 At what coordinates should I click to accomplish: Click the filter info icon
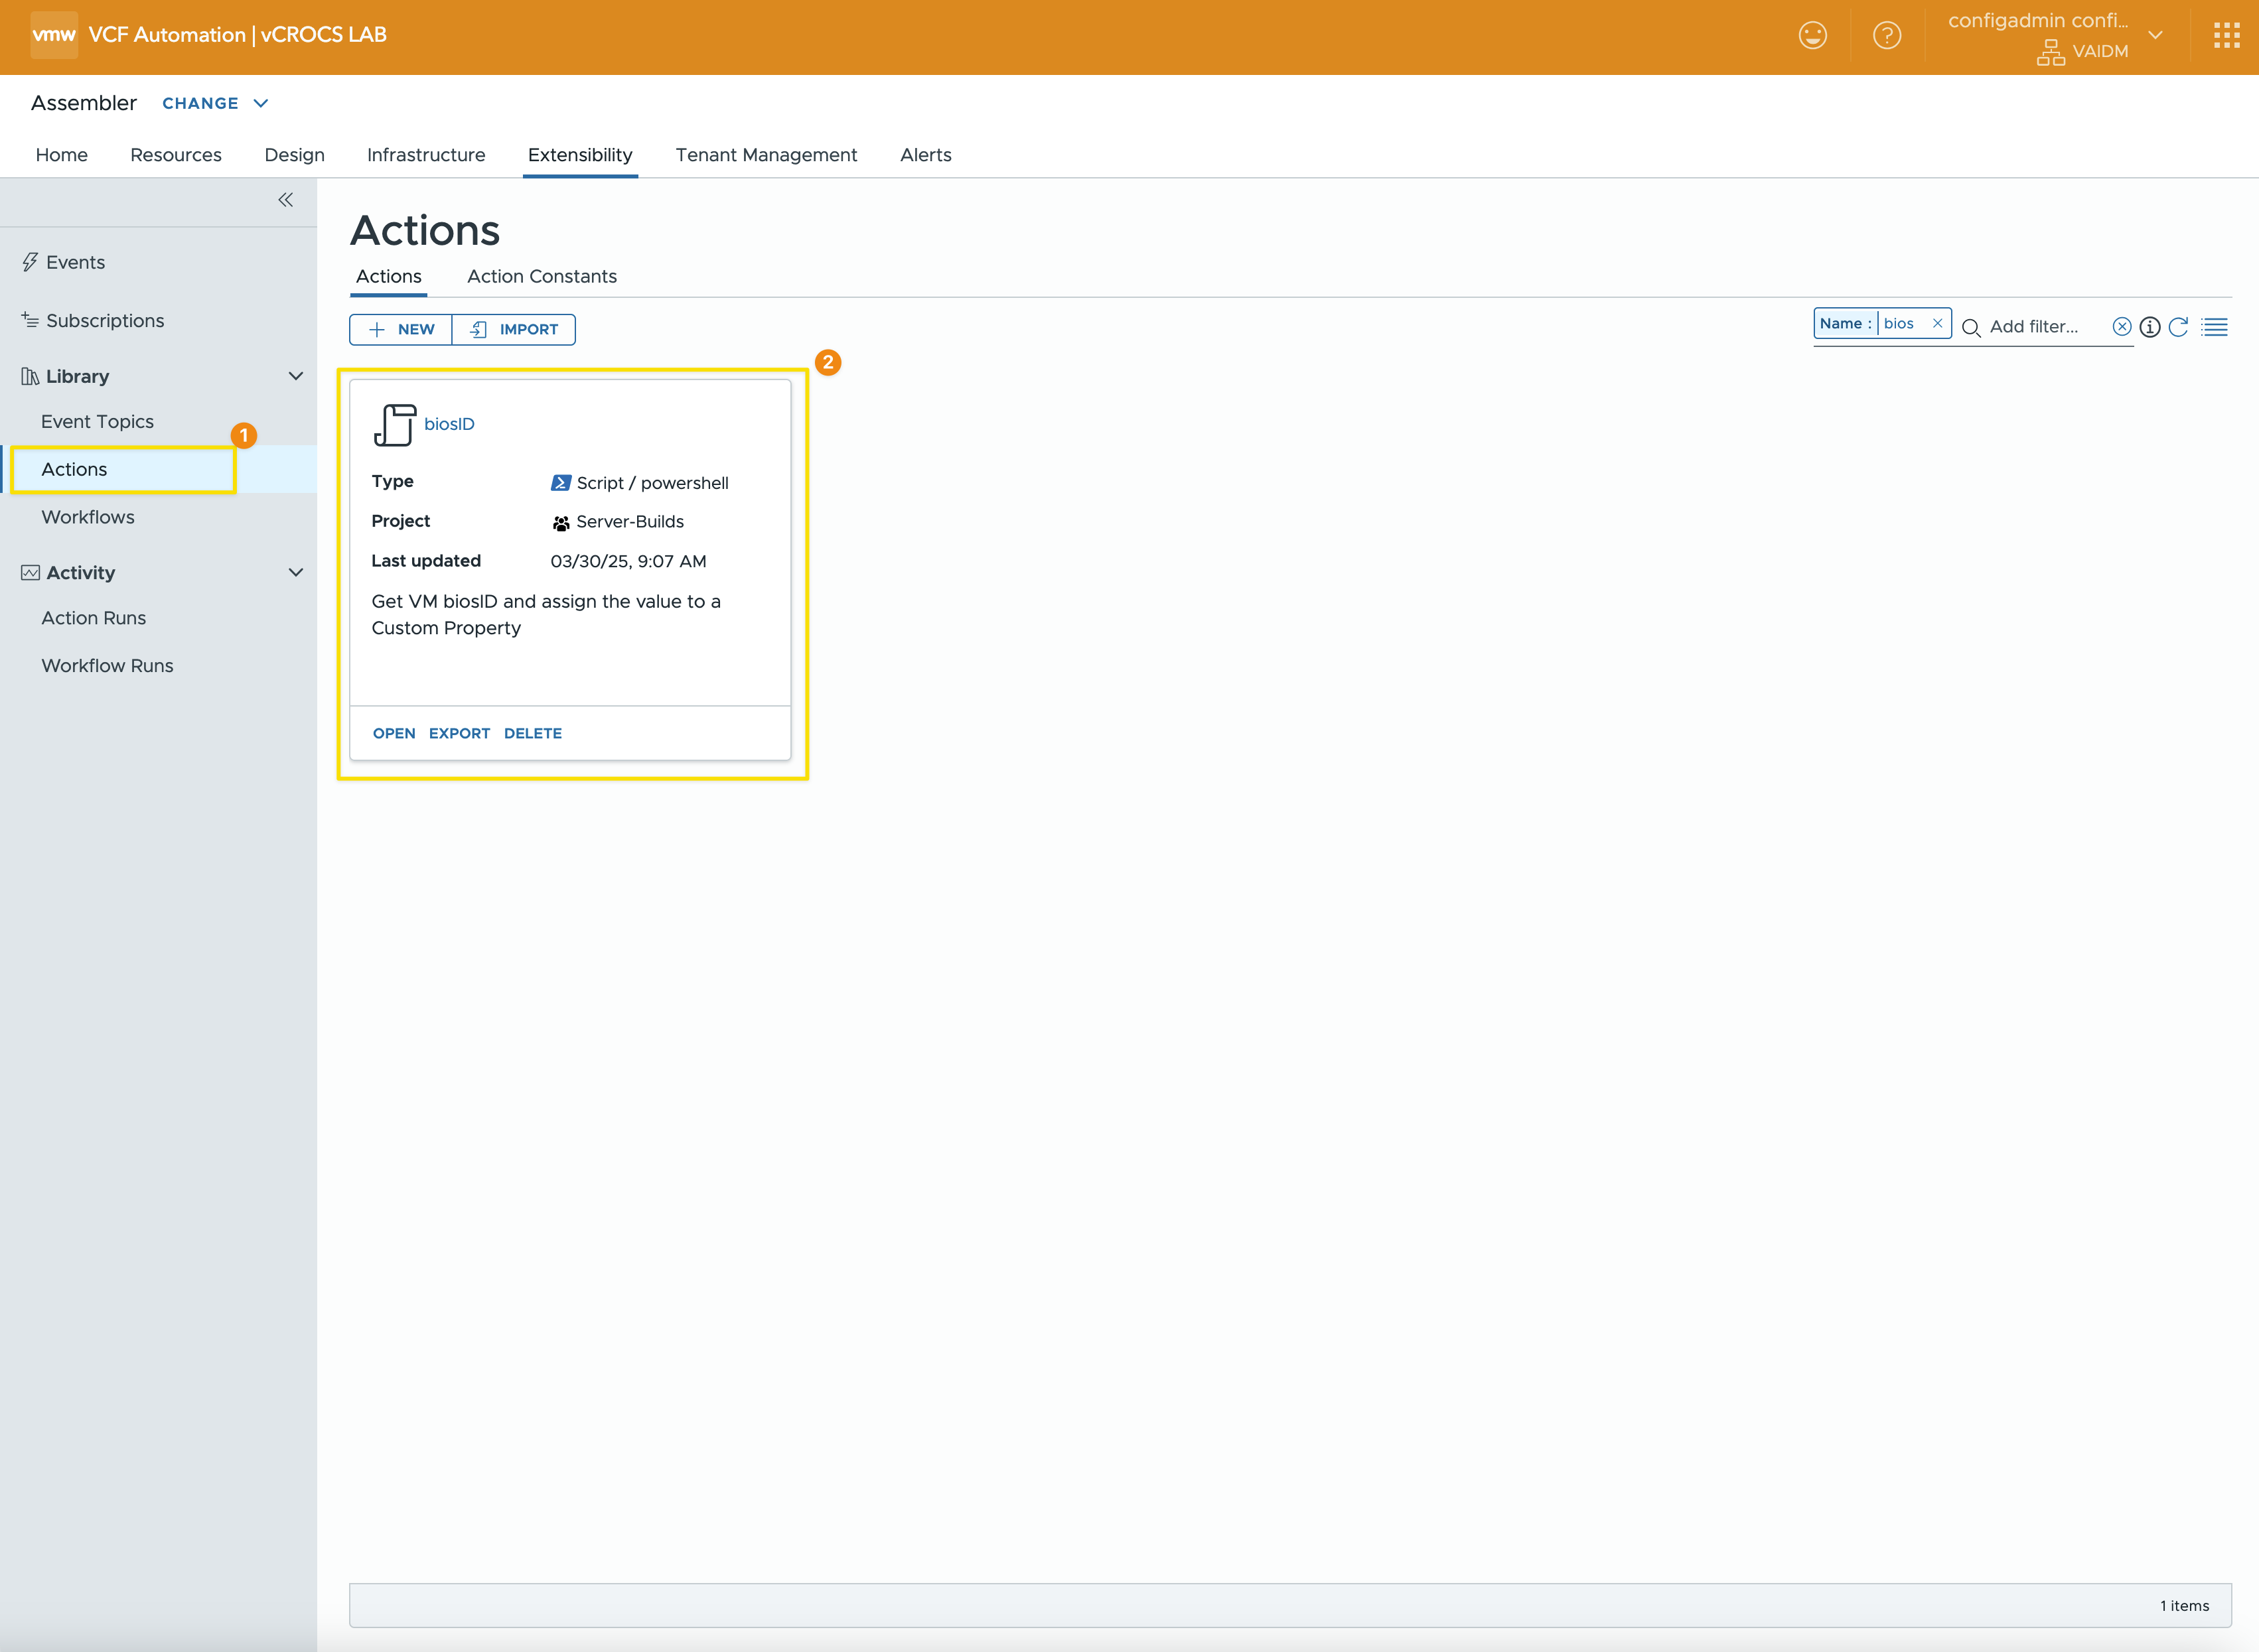point(2149,327)
